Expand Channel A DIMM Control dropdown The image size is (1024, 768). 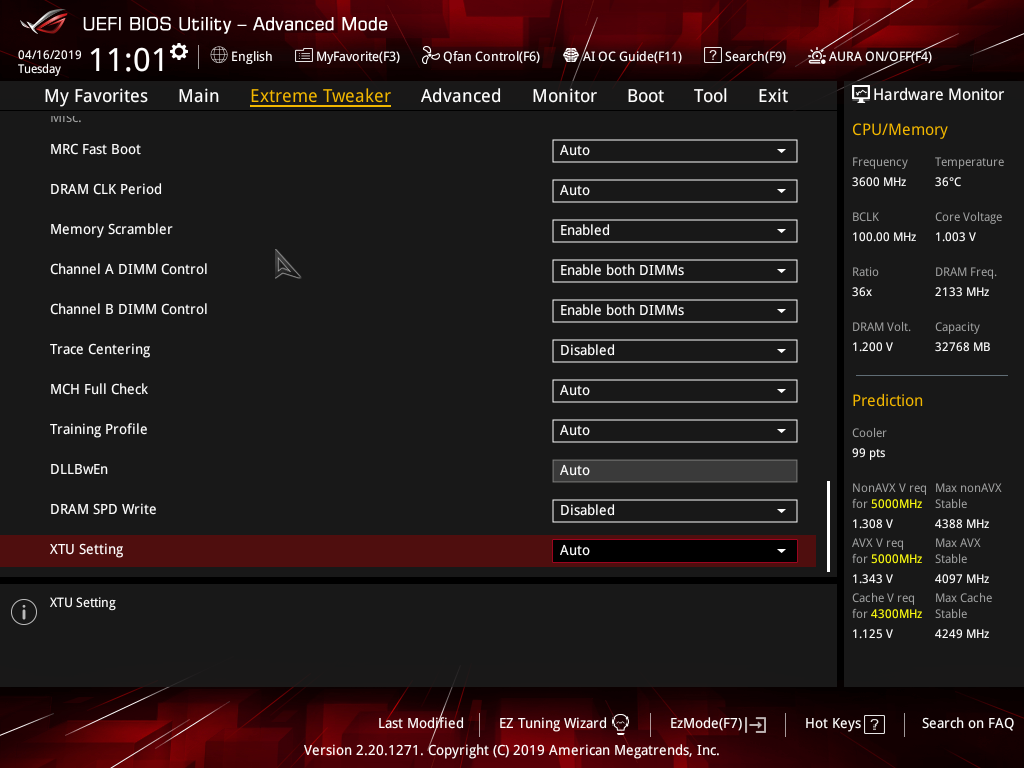[x=675, y=271]
